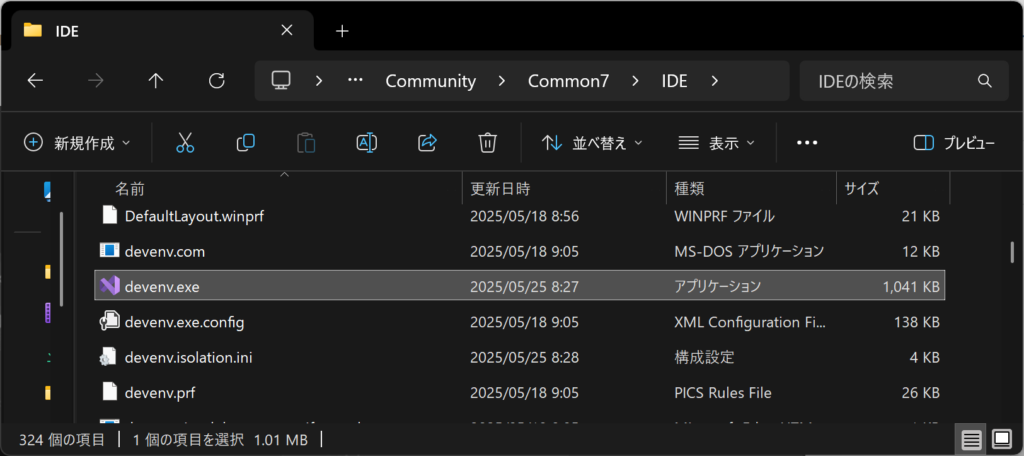The width and height of the screenshot is (1024, 456).
Task: Click type XML Configuration Fi...
Action: pos(750,321)
